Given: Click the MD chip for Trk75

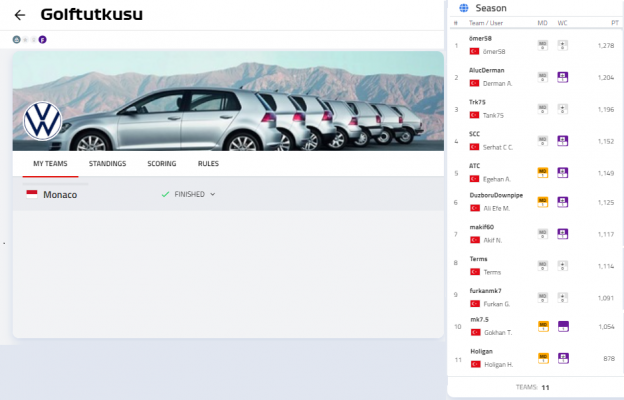Looking at the screenshot, I should coord(542,109).
